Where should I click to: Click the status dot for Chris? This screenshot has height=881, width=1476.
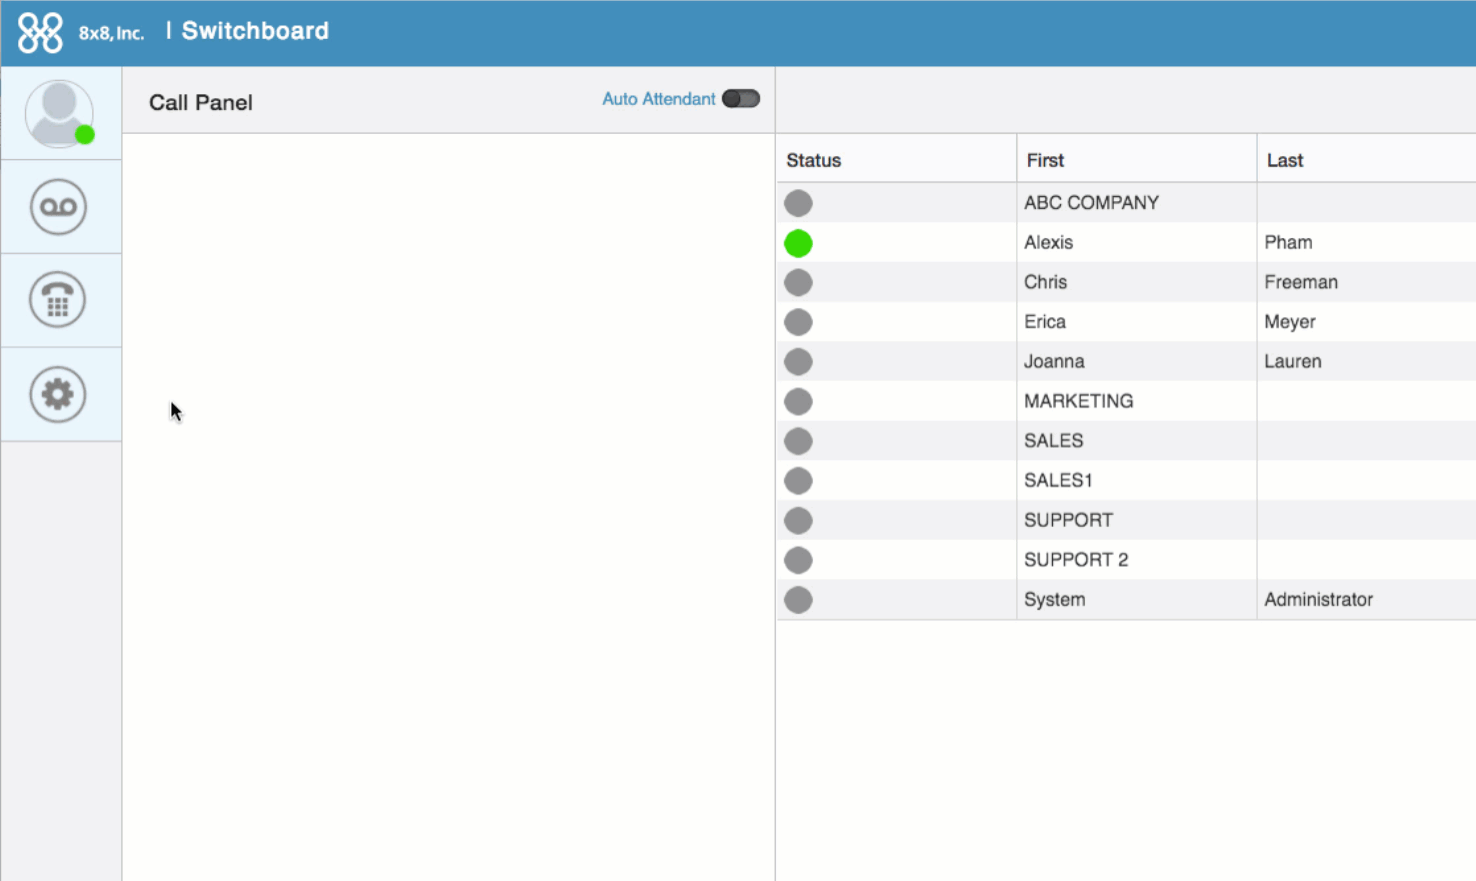point(798,282)
